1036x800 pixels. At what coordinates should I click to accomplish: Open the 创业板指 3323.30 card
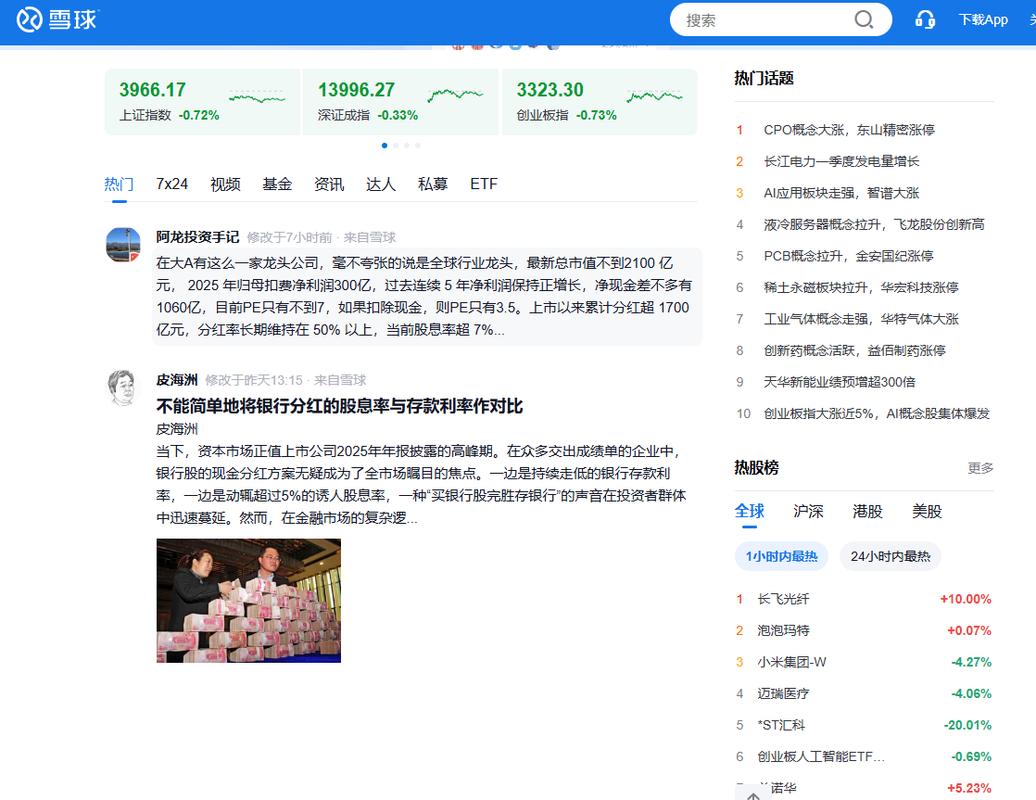(x=599, y=102)
